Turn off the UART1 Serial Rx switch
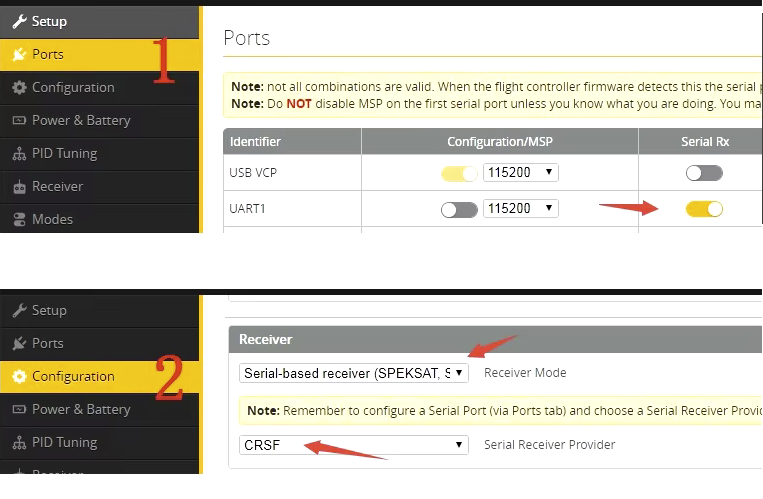This screenshot has width=763, height=499. point(704,209)
